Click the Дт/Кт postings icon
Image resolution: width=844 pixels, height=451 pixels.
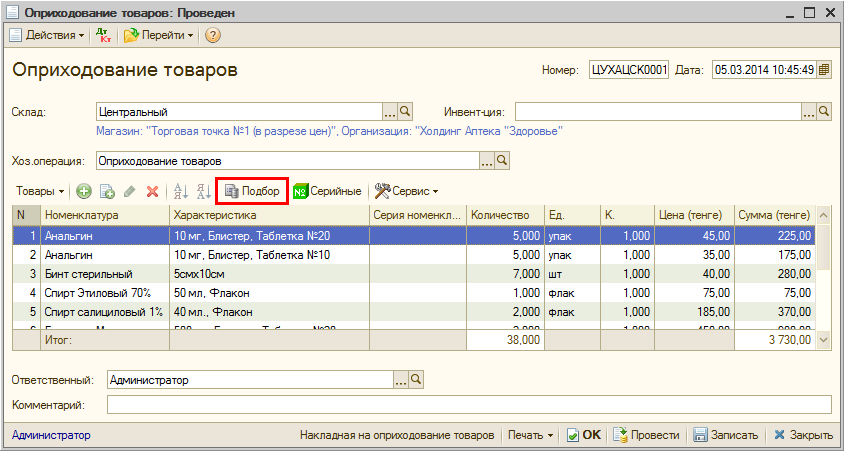(103, 35)
